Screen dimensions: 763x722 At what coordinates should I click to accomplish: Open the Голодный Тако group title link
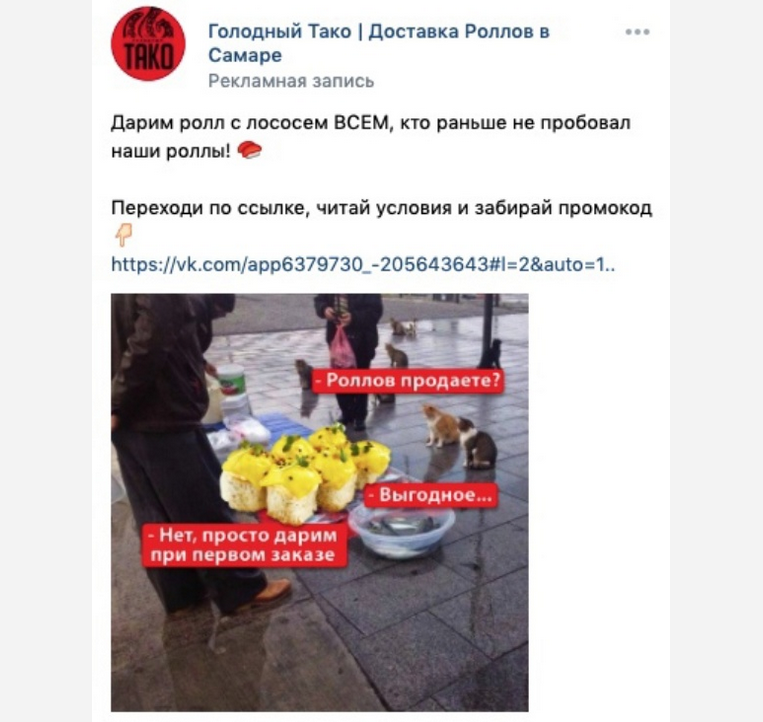coord(379,43)
